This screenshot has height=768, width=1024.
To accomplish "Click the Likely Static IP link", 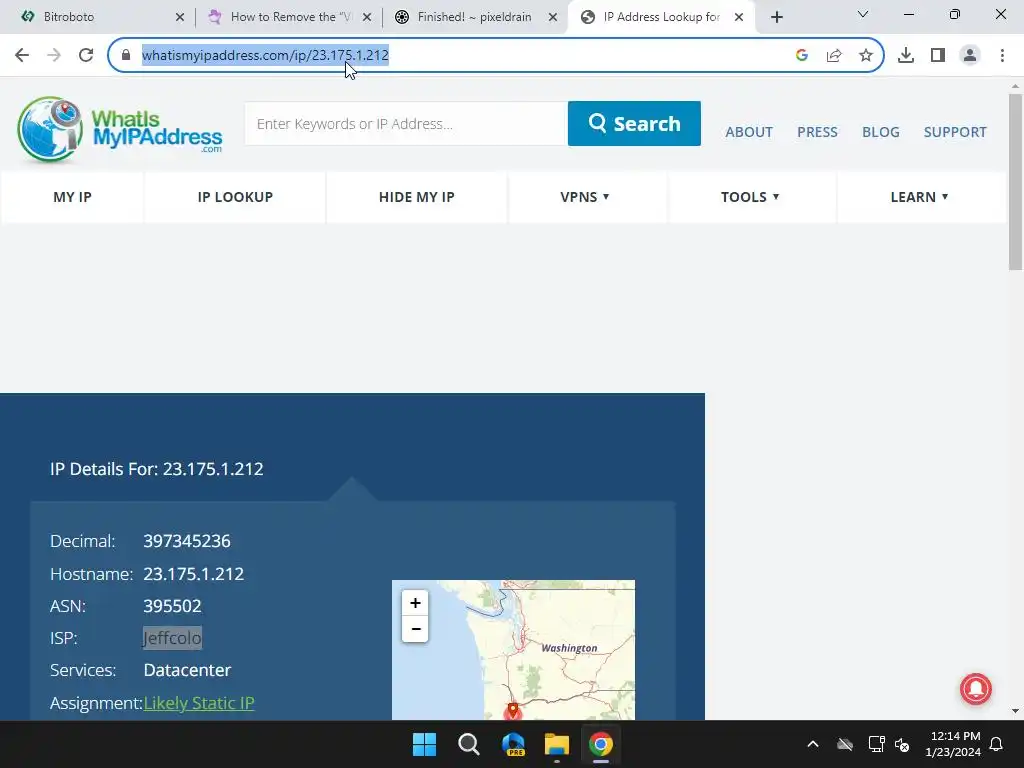I will coord(199,703).
